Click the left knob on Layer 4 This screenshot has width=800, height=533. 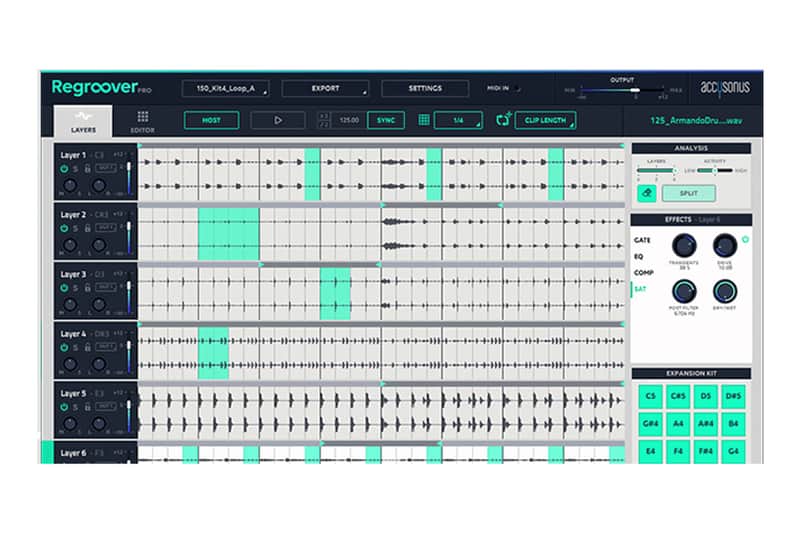70,364
